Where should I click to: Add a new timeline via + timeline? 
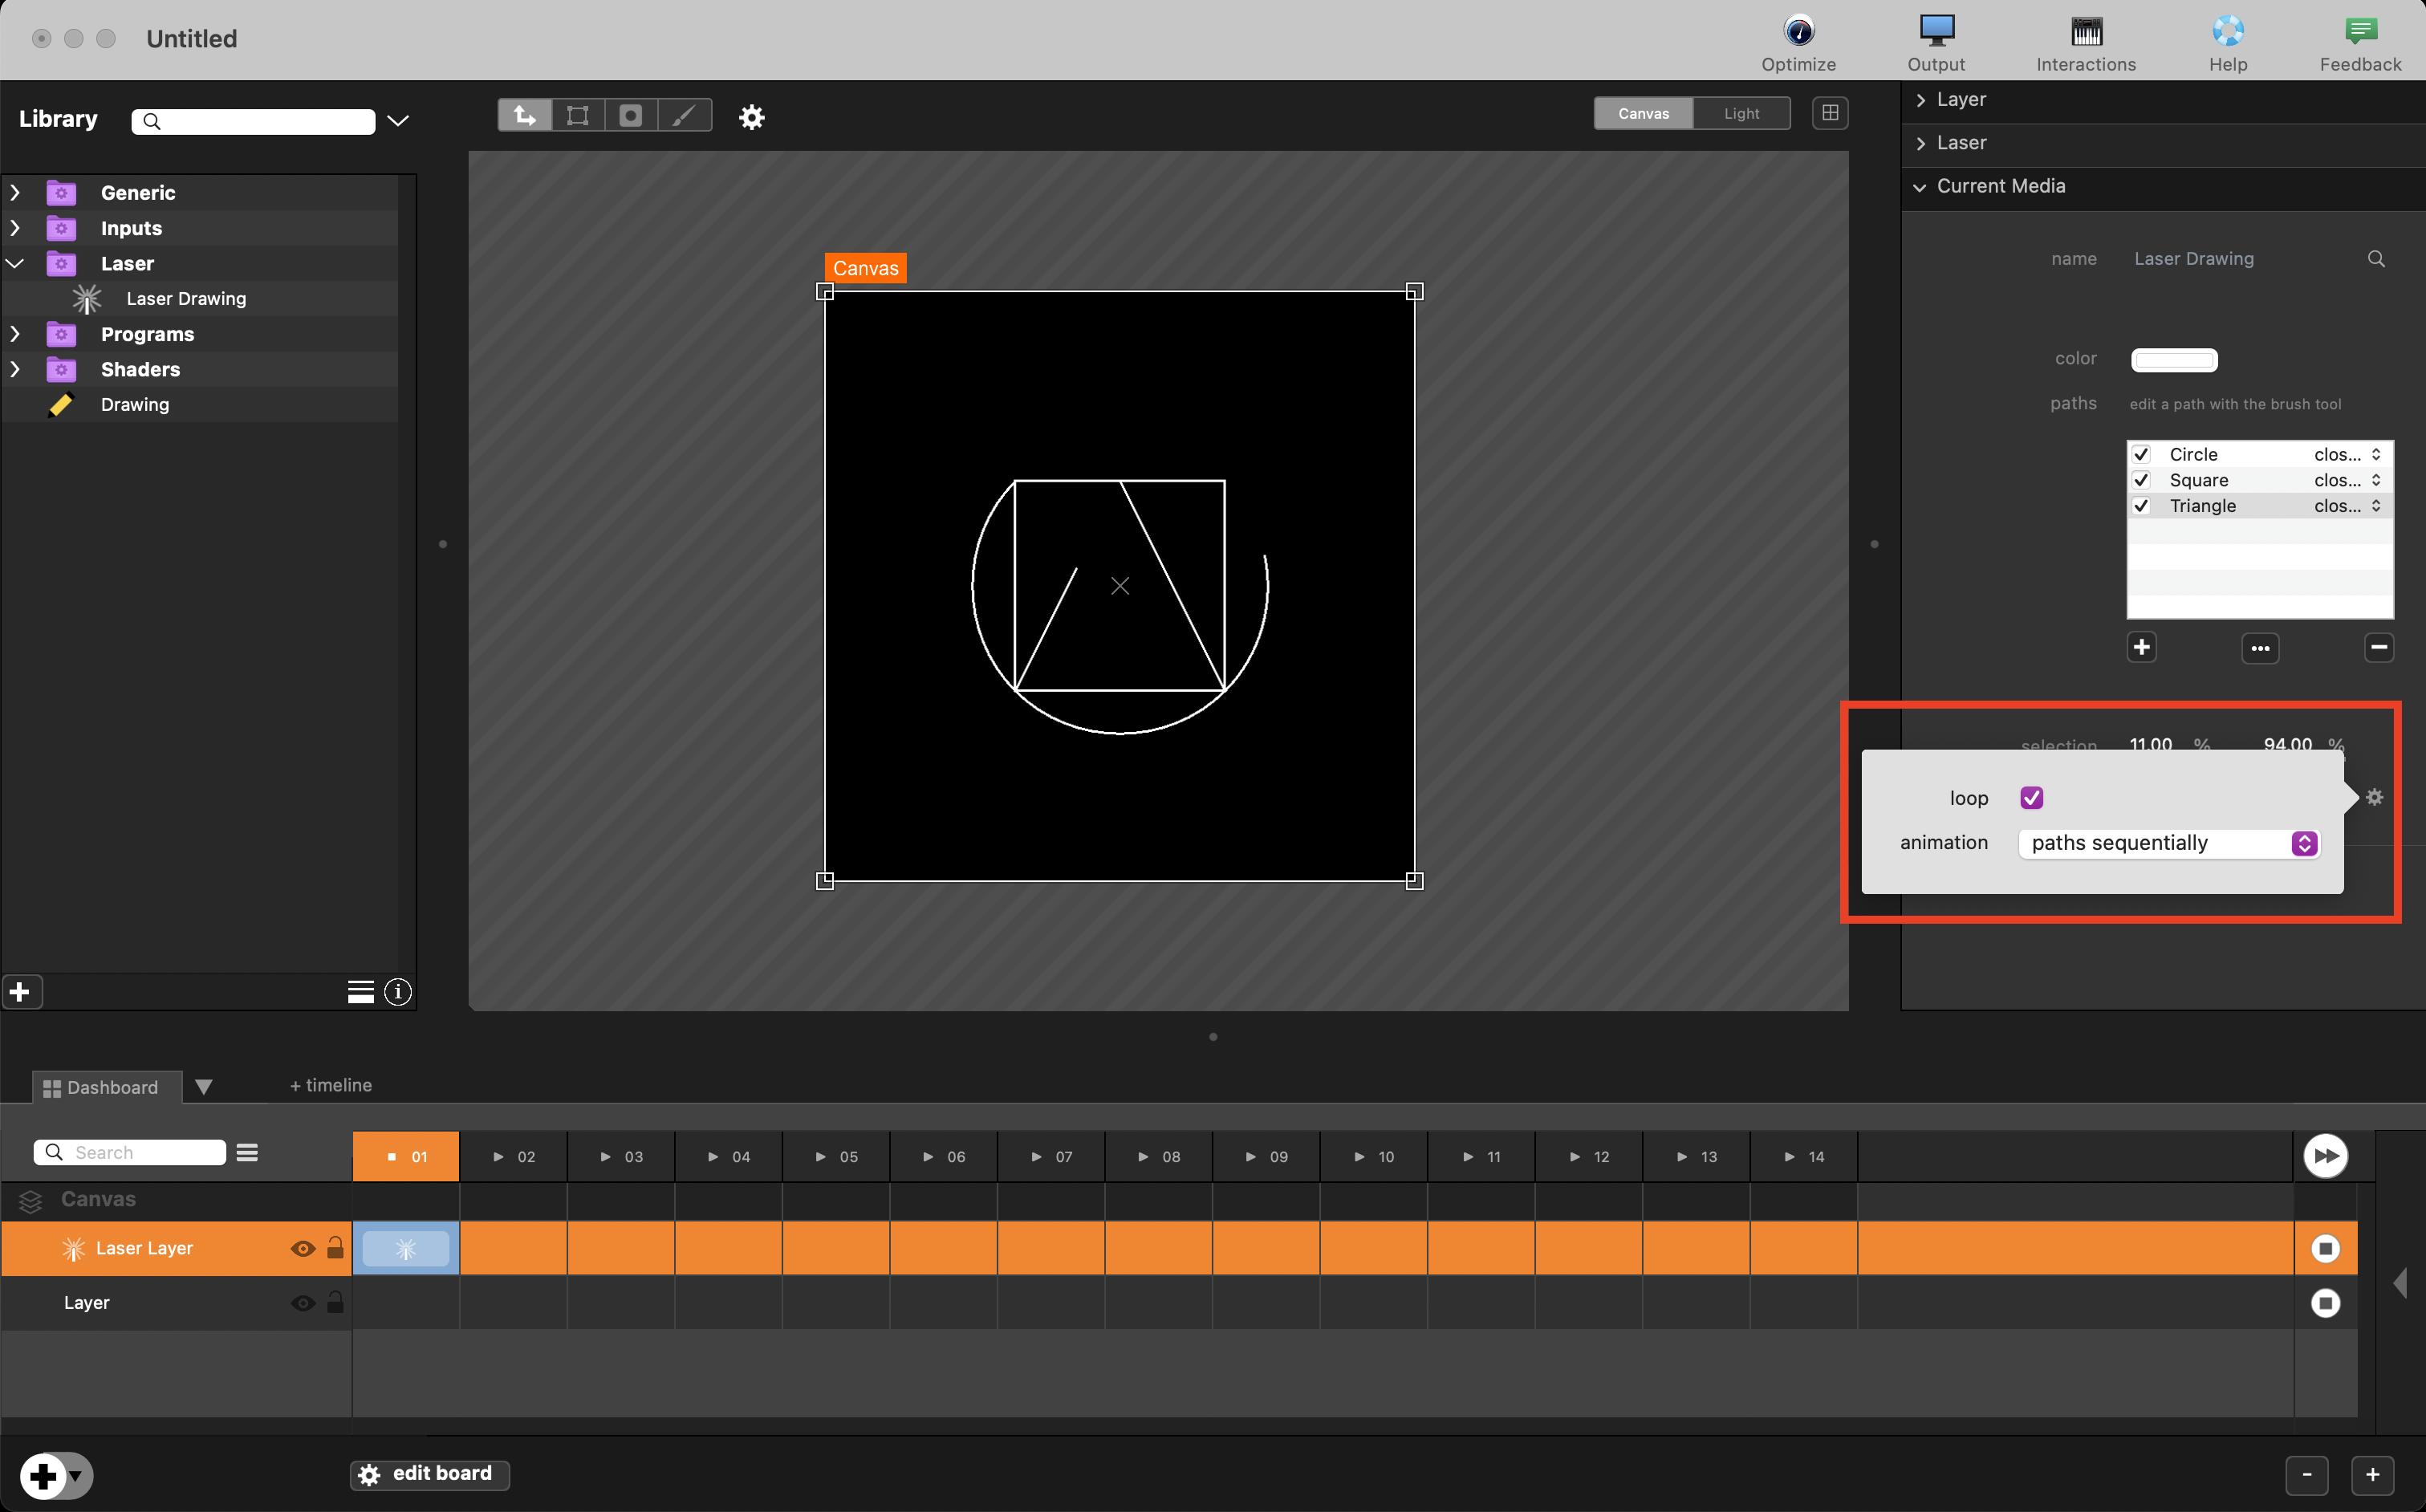coord(331,1085)
